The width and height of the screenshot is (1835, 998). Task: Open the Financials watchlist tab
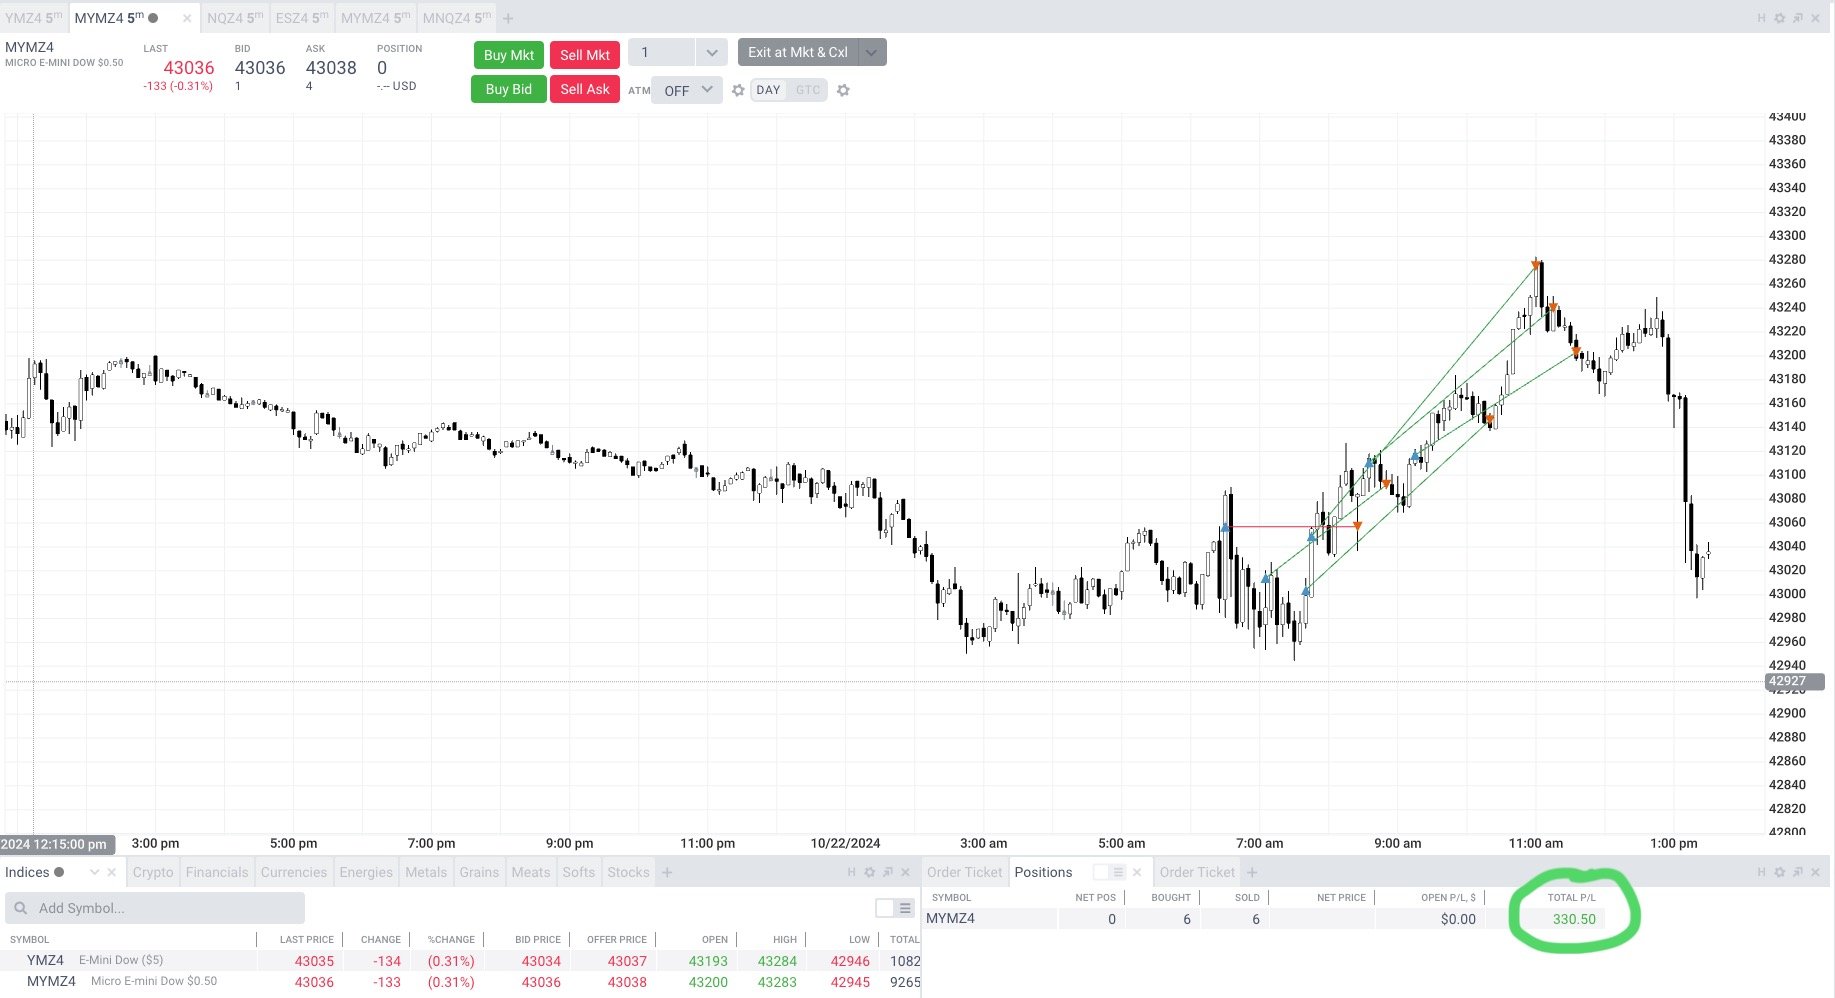click(x=217, y=872)
